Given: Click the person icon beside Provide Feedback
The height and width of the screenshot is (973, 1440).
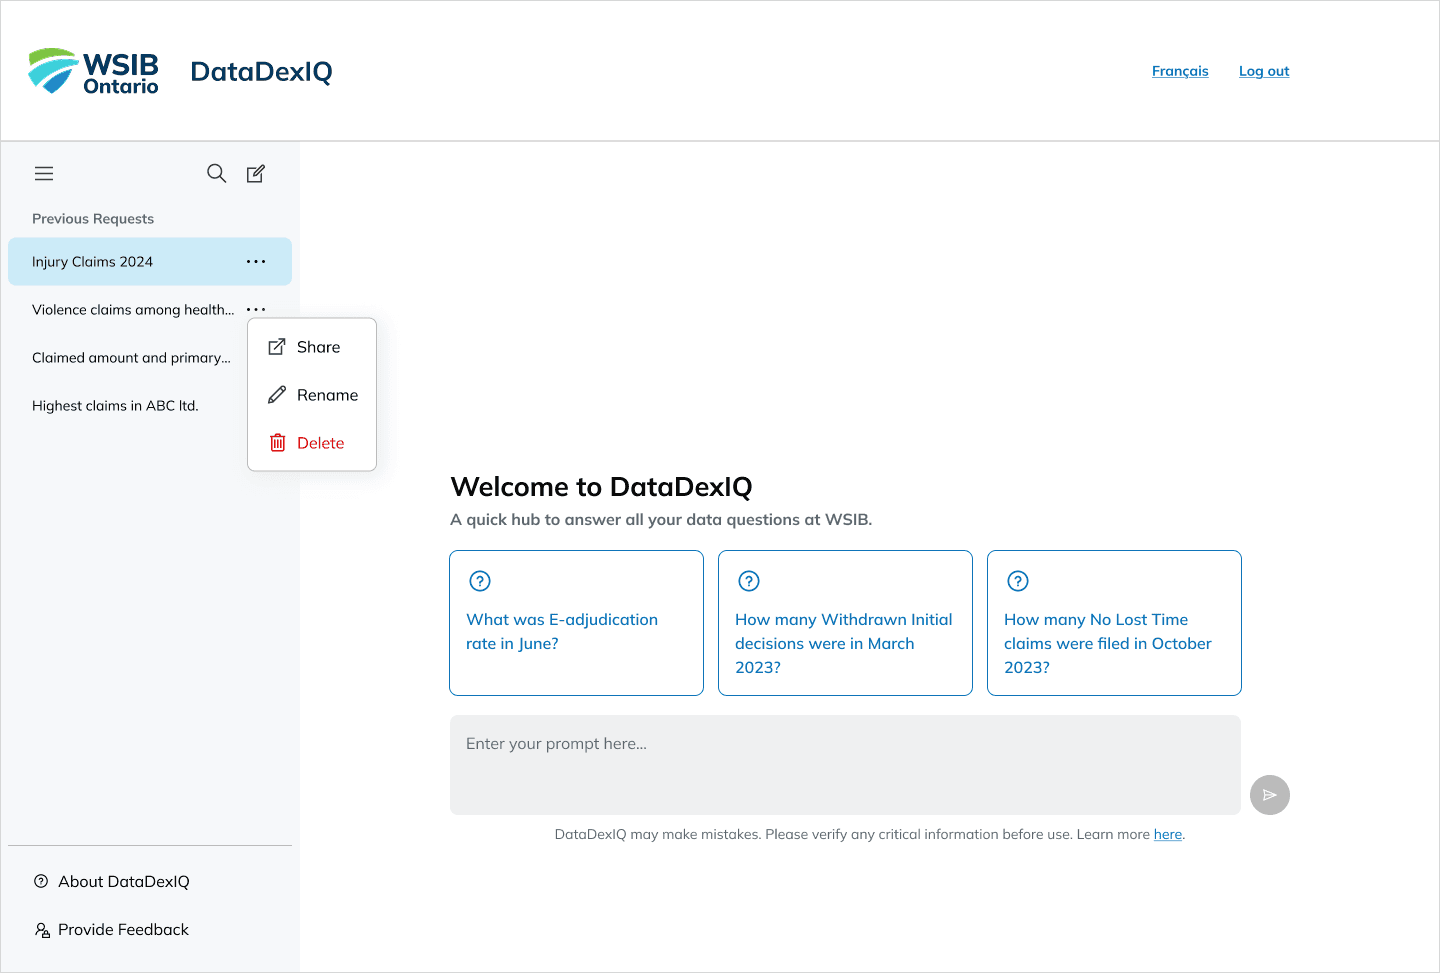Looking at the screenshot, I should point(42,930).
